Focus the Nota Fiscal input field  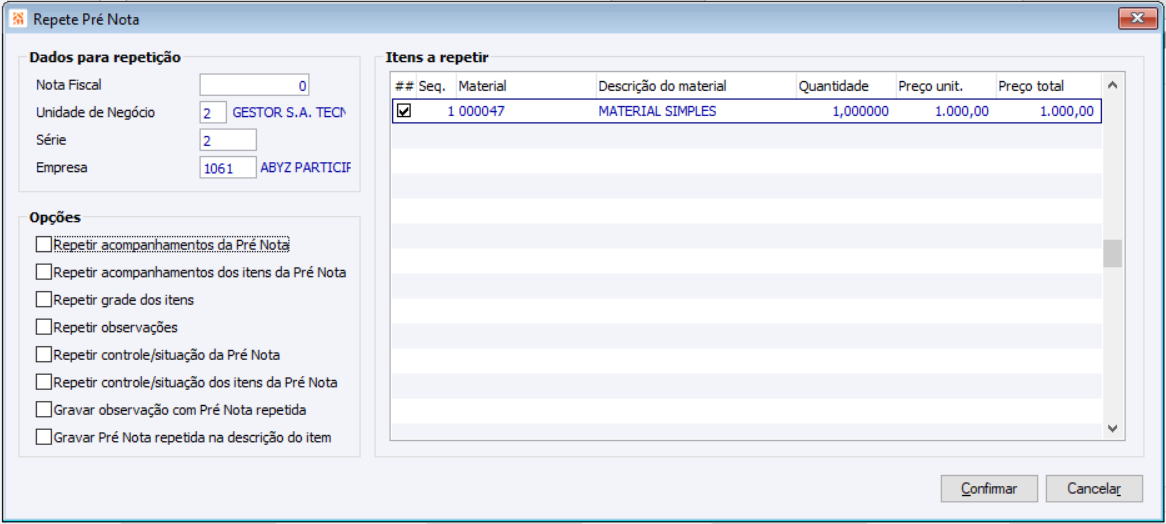point(254,85)
